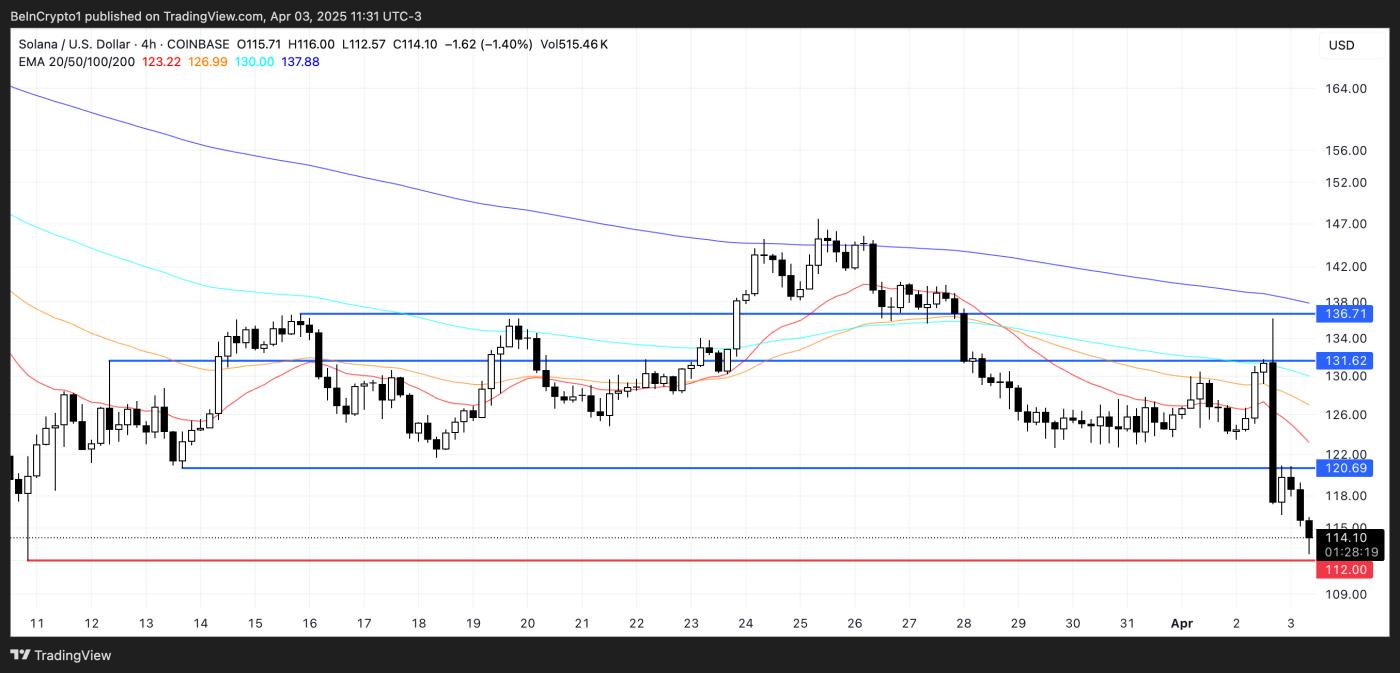Image resolution: width=1400 pixels, height=673 pixels.
Task: Click the 147.00 price axis tick
Action: 1346,224
